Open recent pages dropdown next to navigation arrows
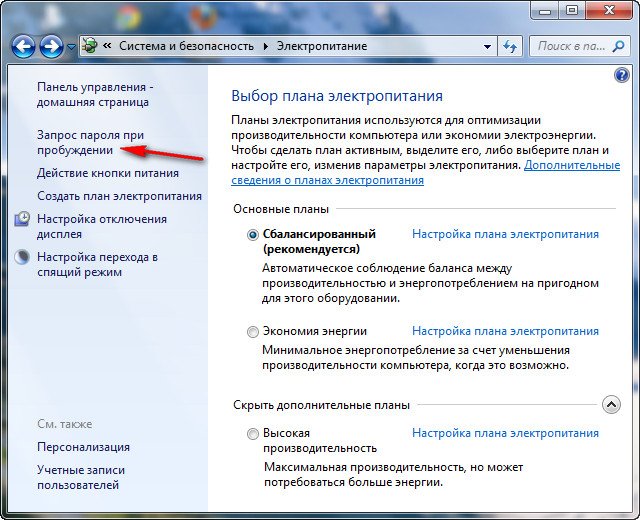Viewport: 640px width, 520px height. point(71,47)
